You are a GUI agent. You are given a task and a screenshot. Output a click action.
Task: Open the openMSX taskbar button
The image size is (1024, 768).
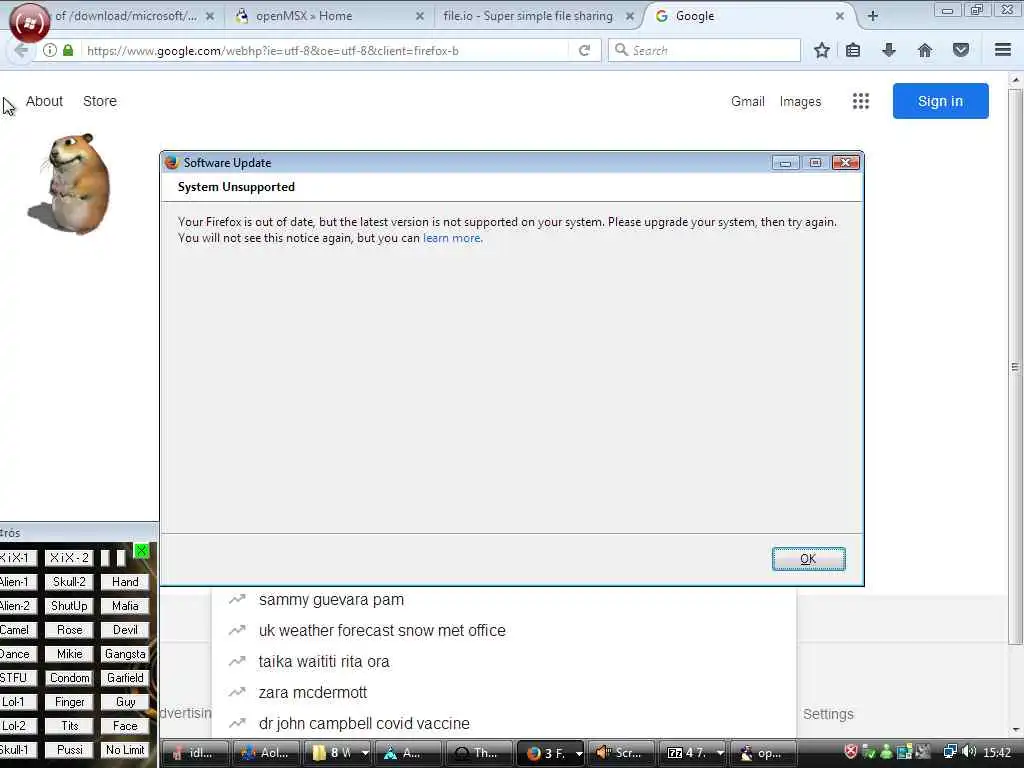[763, 753]
